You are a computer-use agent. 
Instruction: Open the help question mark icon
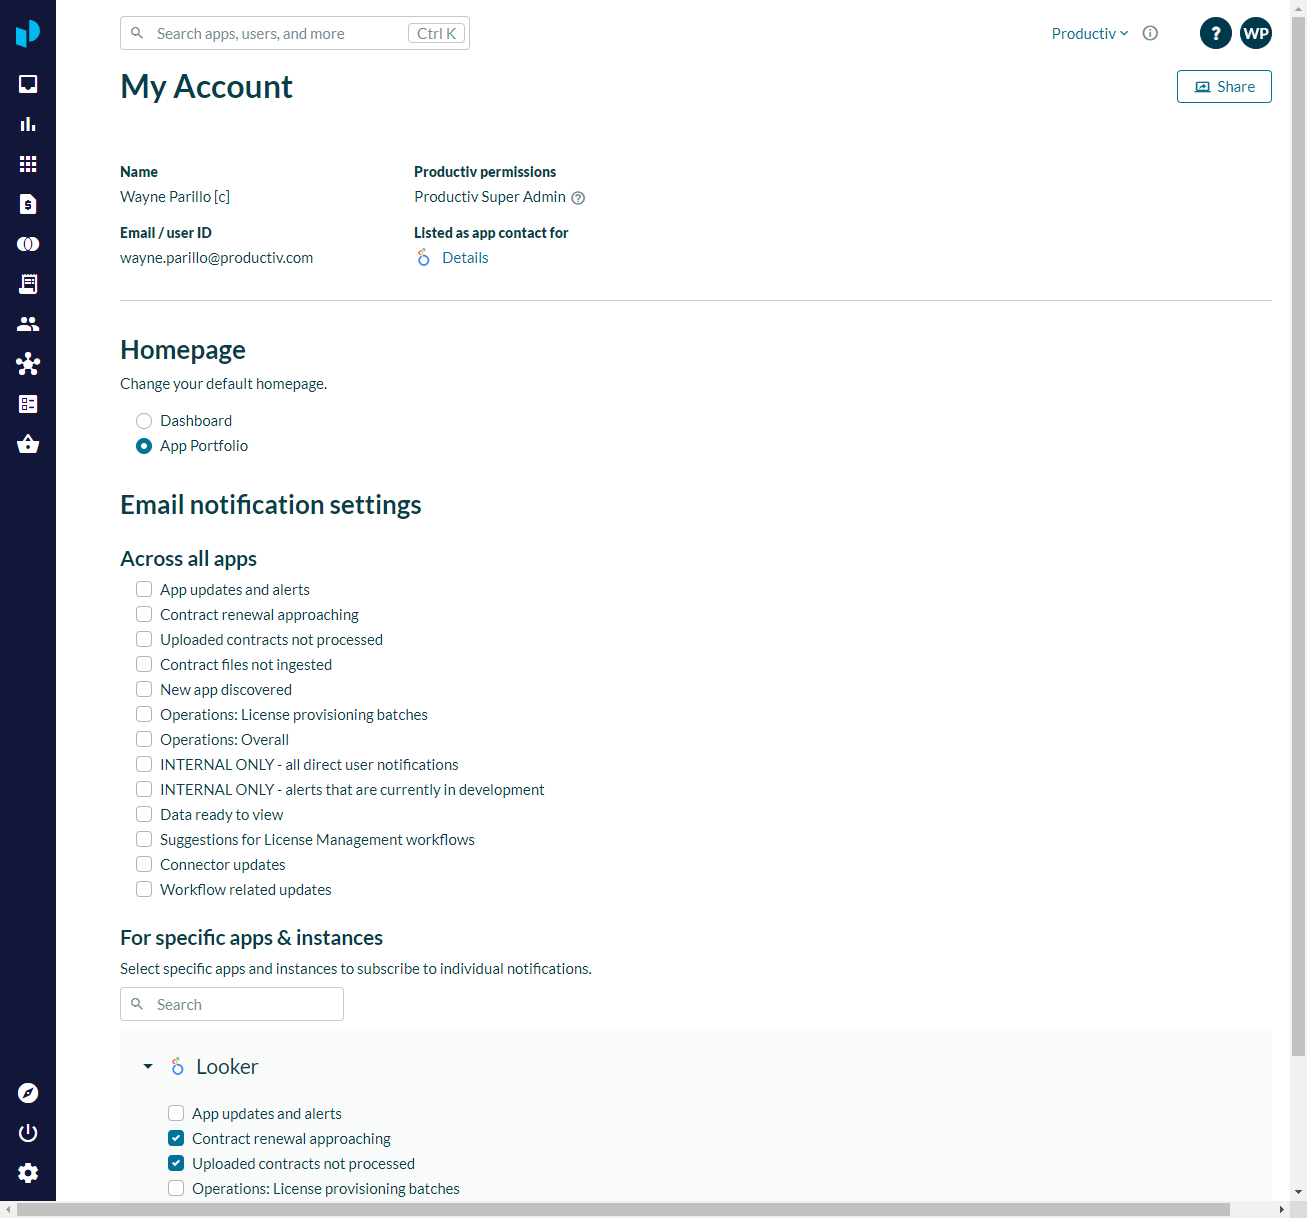[x=1215, y=33]
